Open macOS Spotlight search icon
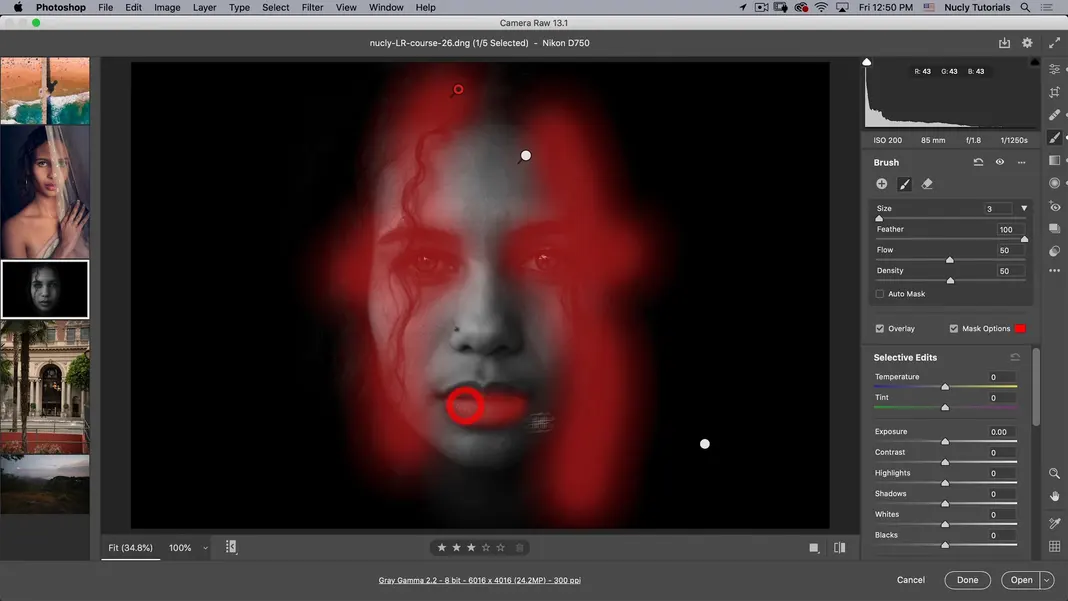This screenshot has height=601, width=1068. [x=1025, y=7]
